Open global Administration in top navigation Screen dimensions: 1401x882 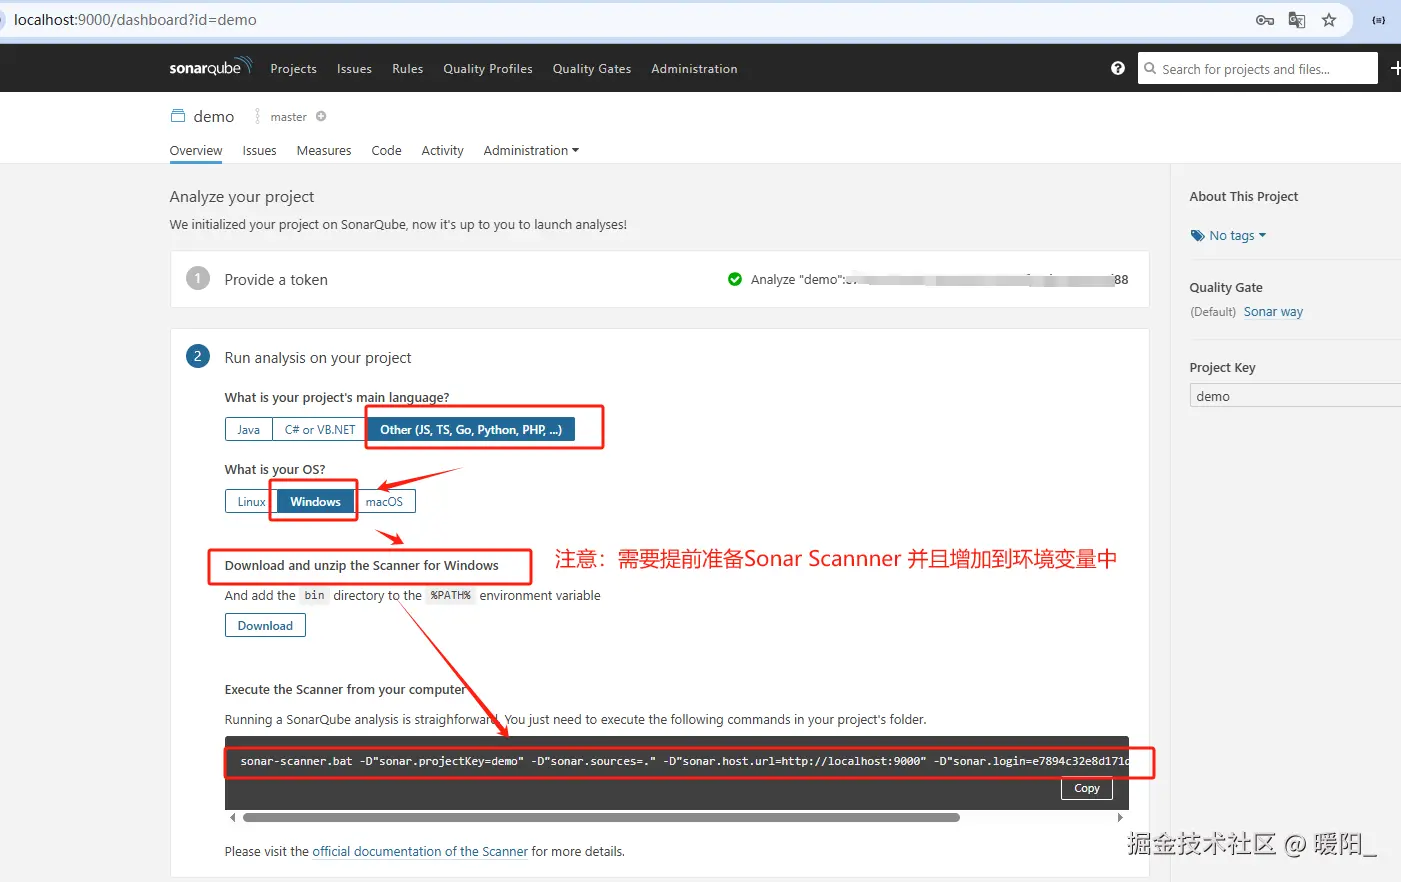pyautogui.click(x=694, y=69)
